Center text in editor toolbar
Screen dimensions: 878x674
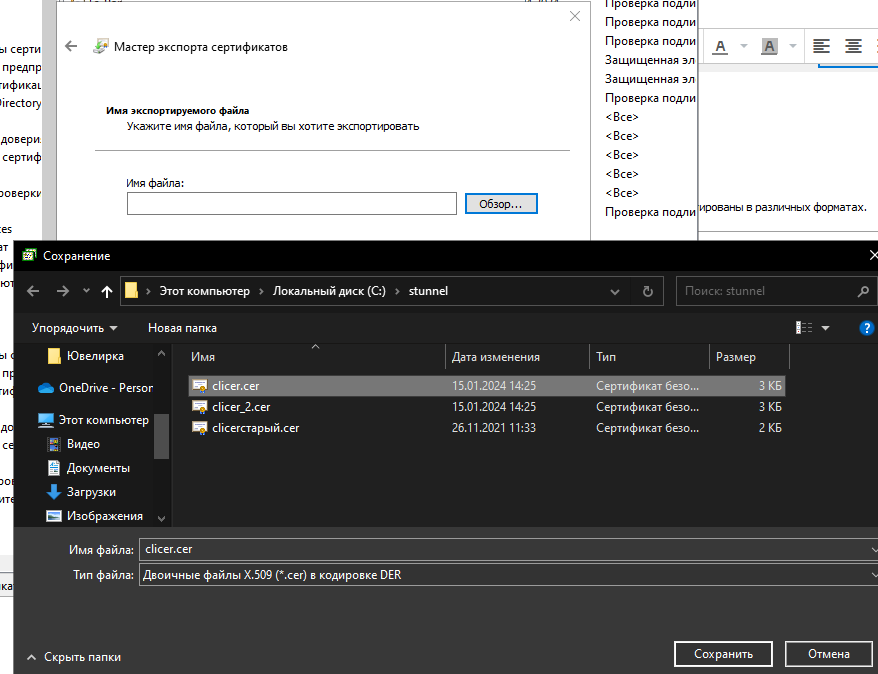(x=853, y=46)
